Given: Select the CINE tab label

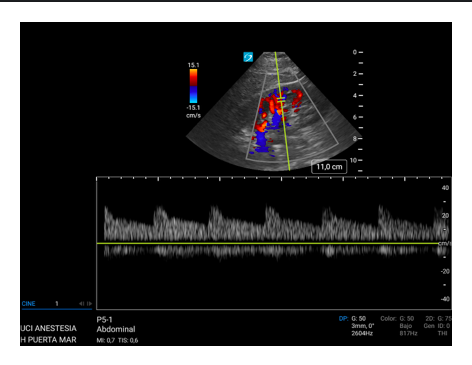Looking at the screenshot, I should tap(28, 304).
